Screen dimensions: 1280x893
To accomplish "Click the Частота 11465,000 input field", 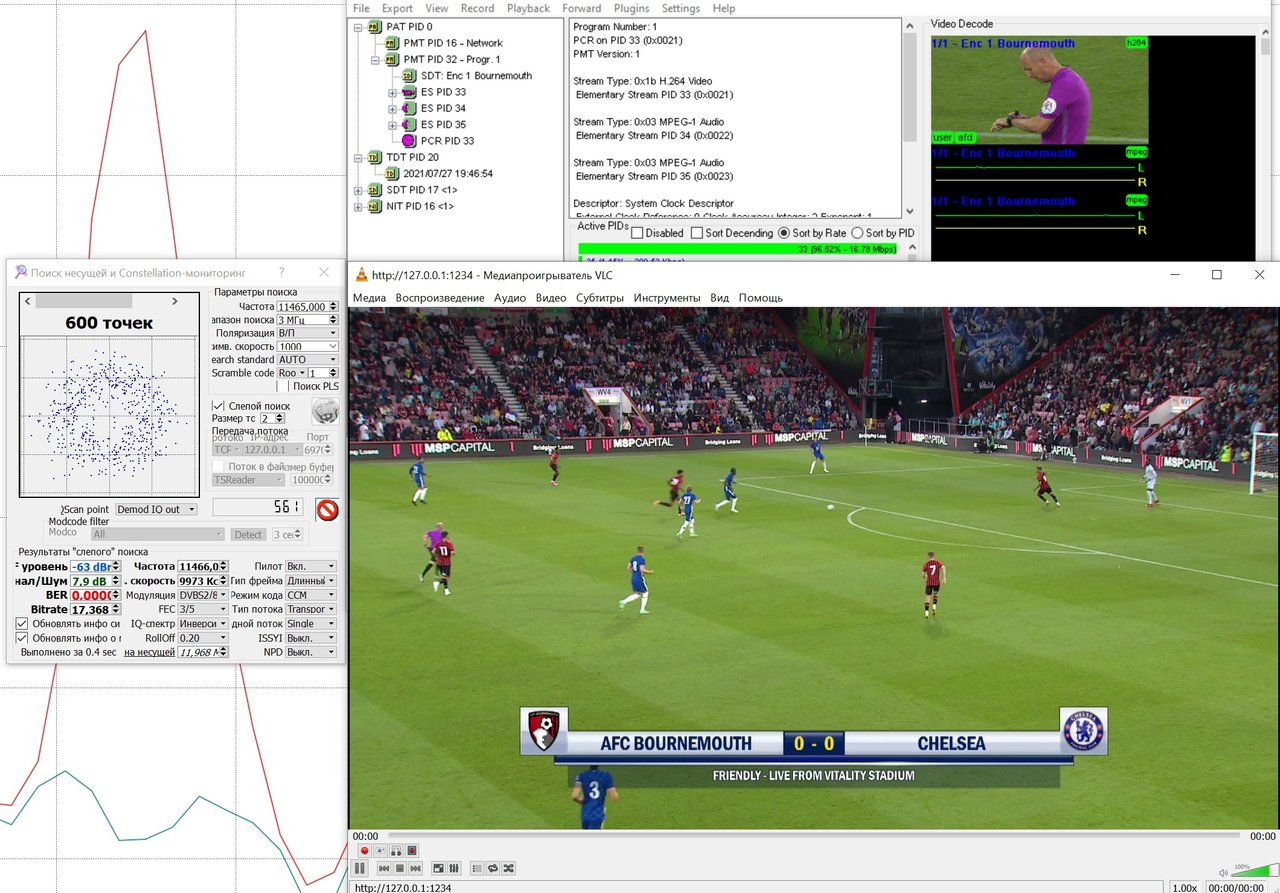I will (x=302, y=307).
